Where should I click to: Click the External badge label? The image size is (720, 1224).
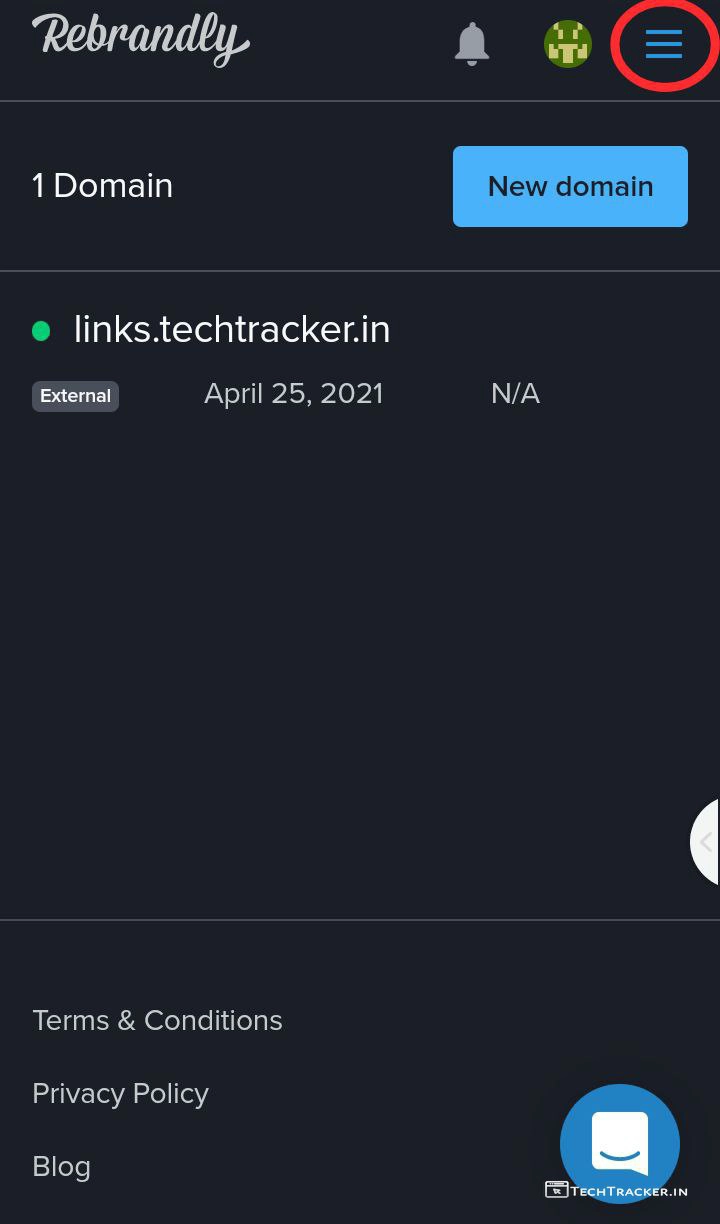tap(75, 396)
